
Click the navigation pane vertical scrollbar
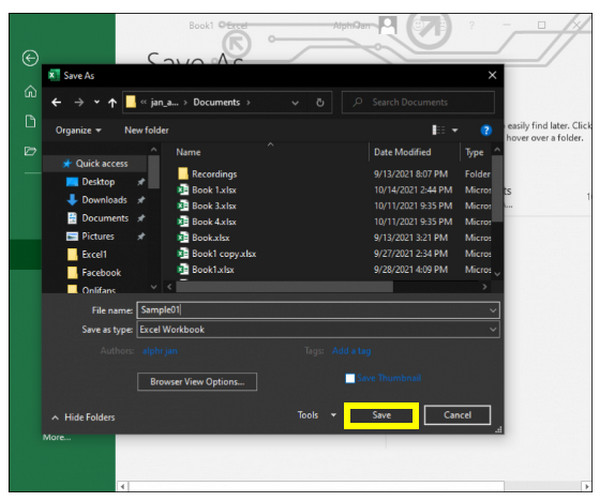point(153,172)
